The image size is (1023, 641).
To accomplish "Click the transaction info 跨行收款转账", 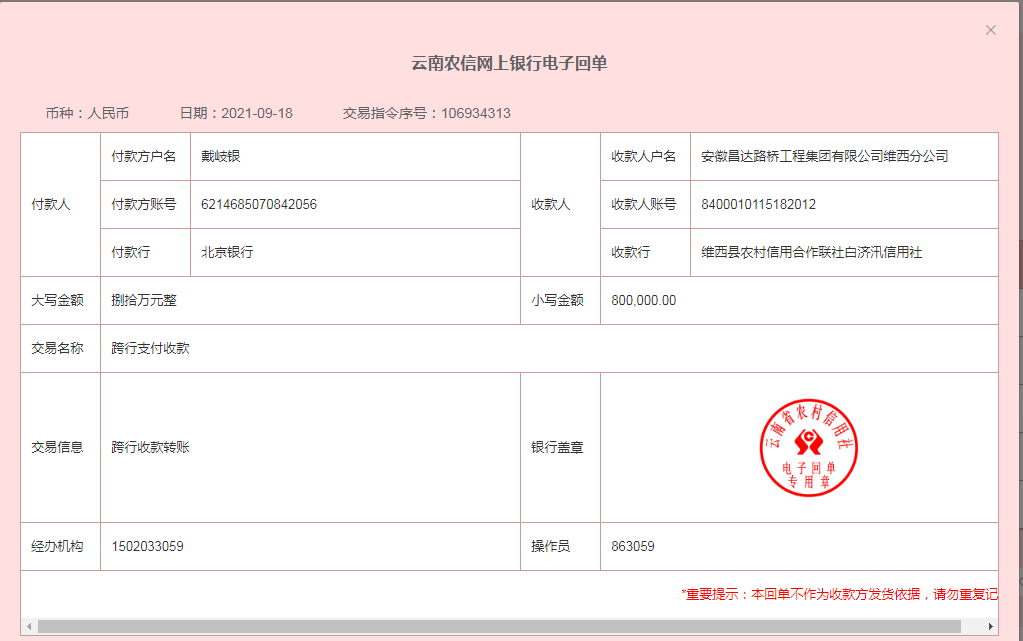I will pos(150,448).
